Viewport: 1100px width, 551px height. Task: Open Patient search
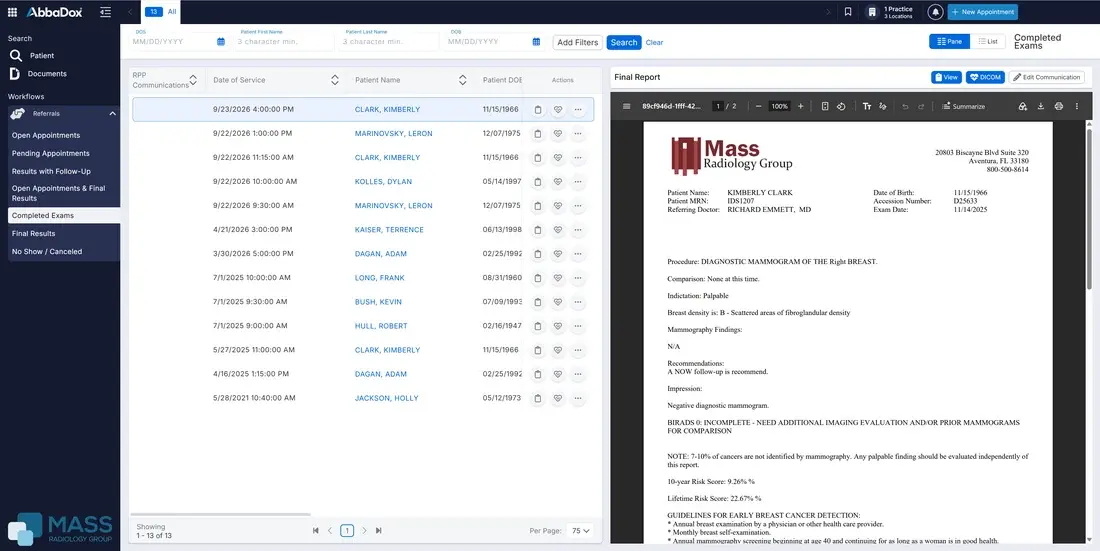tap(32, 55)
